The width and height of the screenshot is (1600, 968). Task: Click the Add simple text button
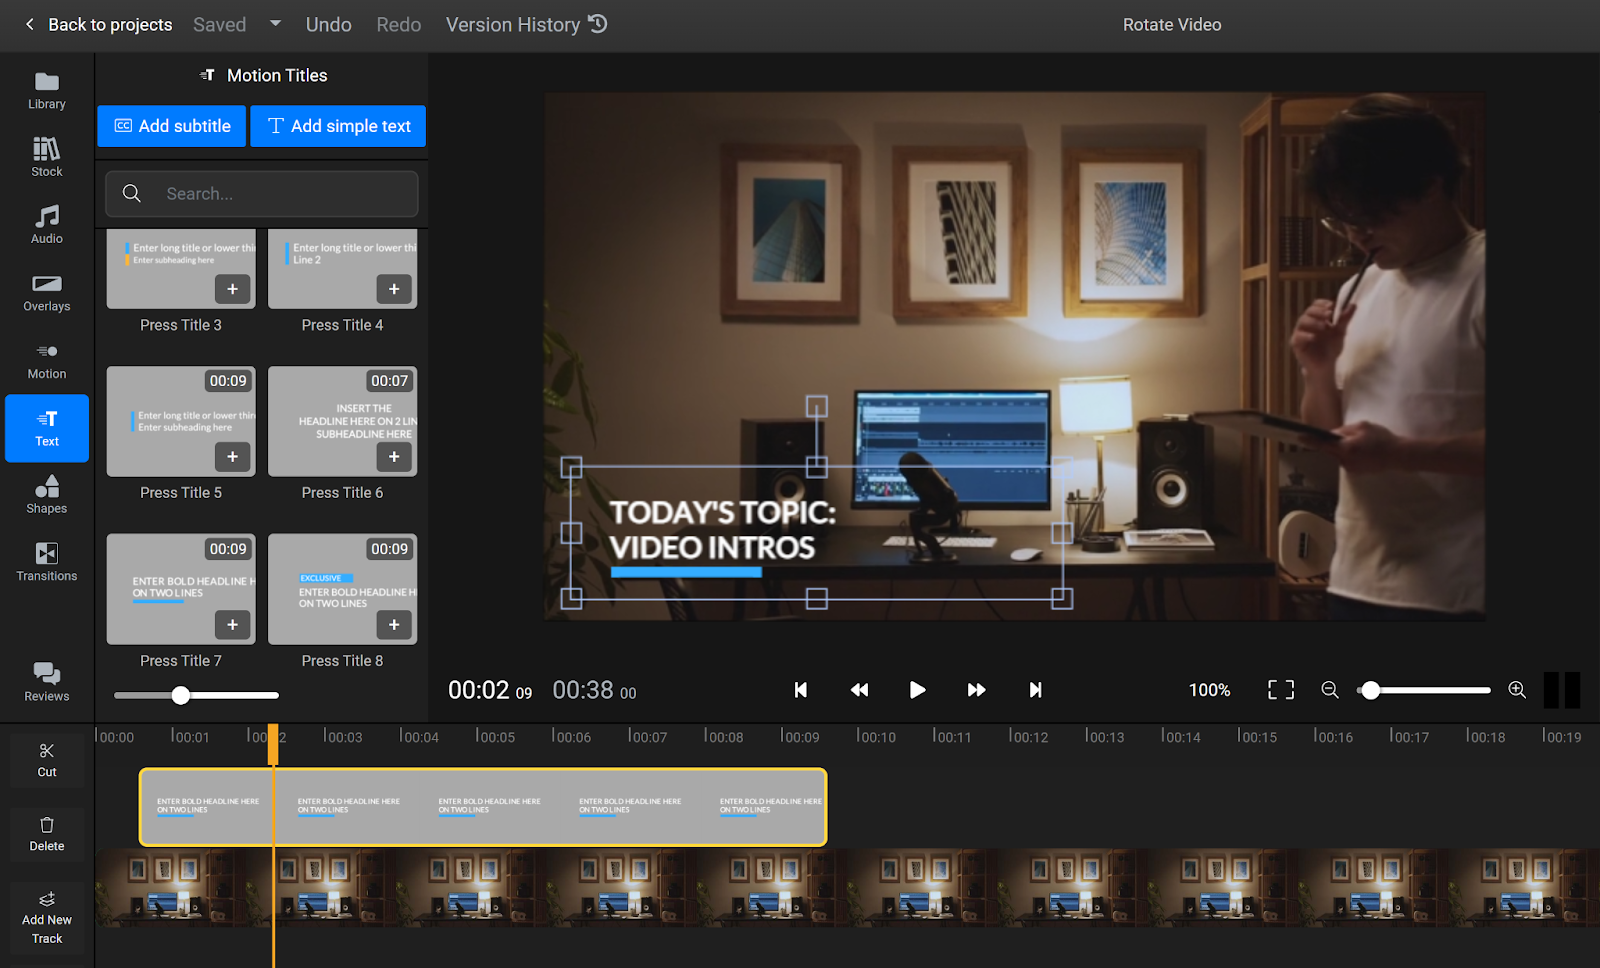point(338,126)
